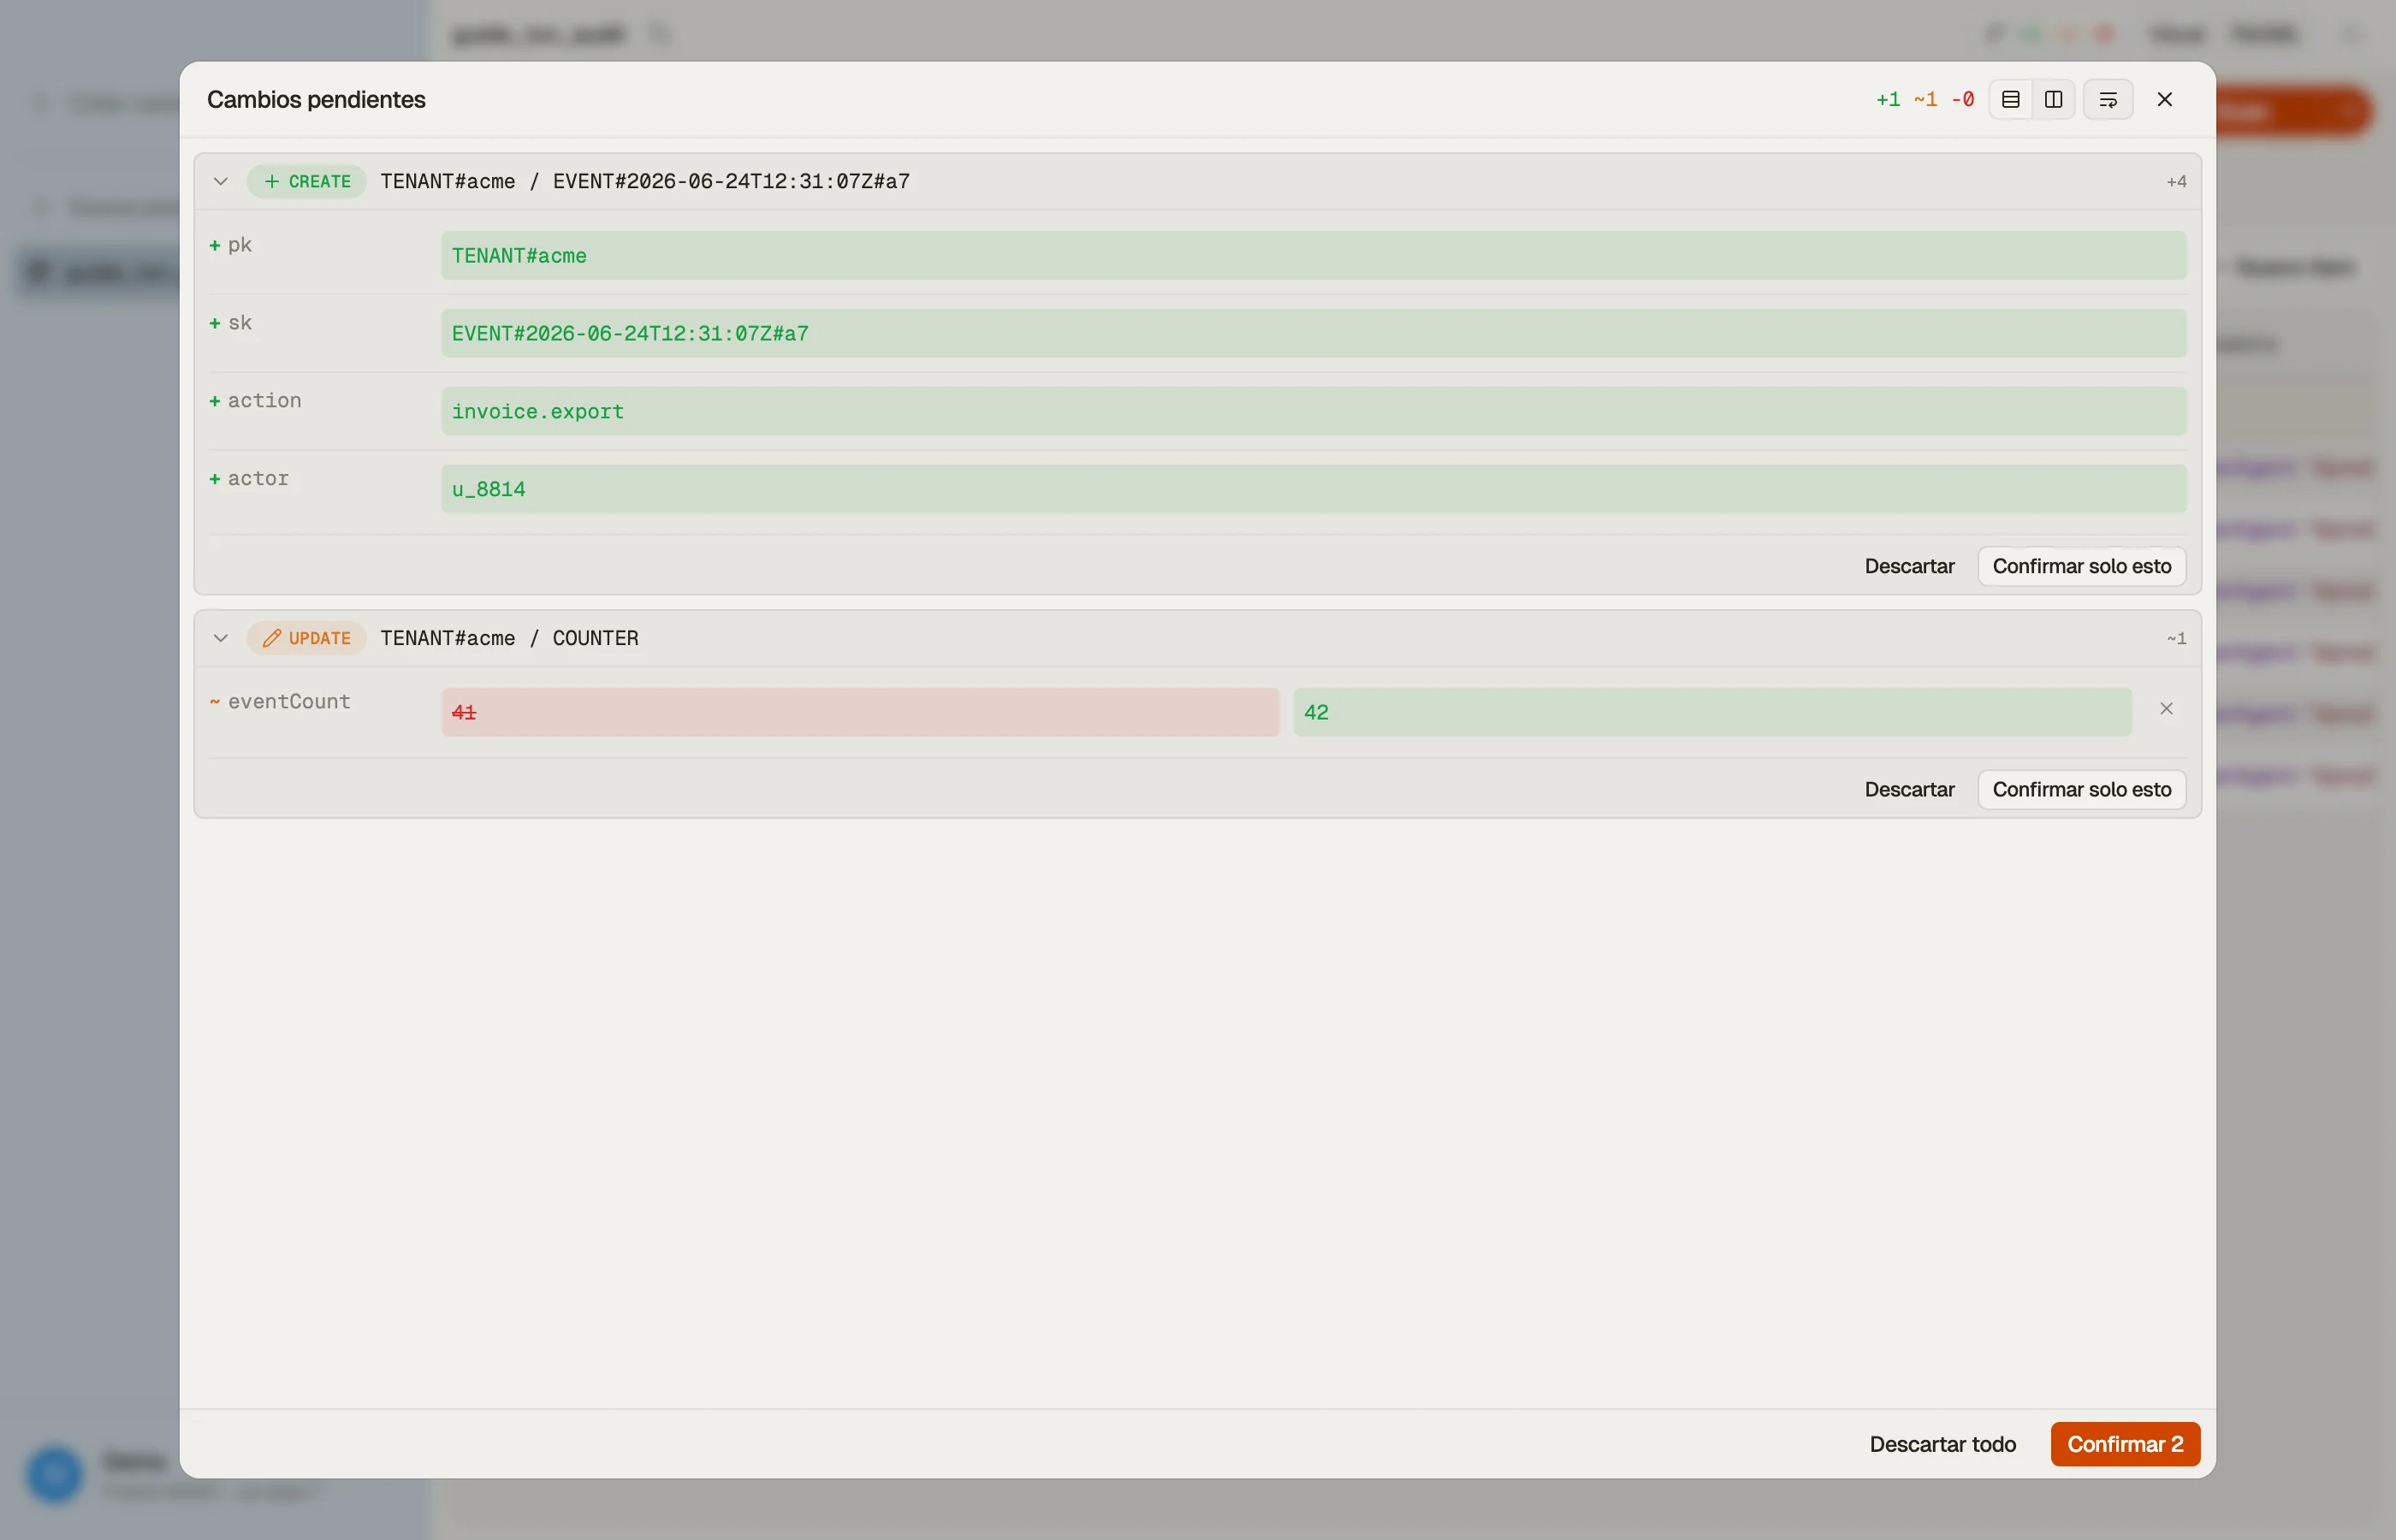Image resolution: width=2396 pixels, height=1540 pixels.
Task: Discard the CREATE event change
Action: point(1909,566)
